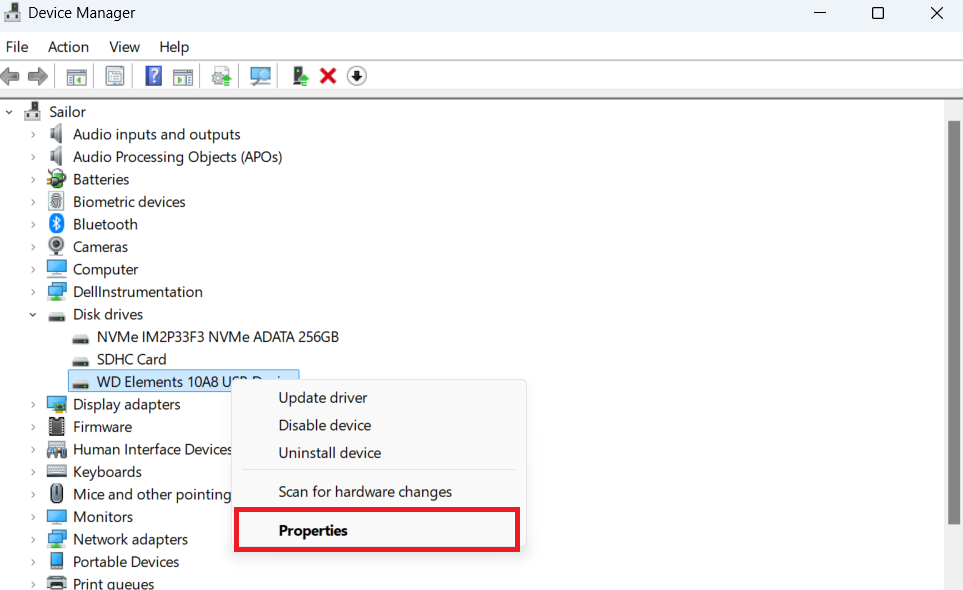Select the Print queues label
Viewport: 963px width, 590px height.
(114, 583)
